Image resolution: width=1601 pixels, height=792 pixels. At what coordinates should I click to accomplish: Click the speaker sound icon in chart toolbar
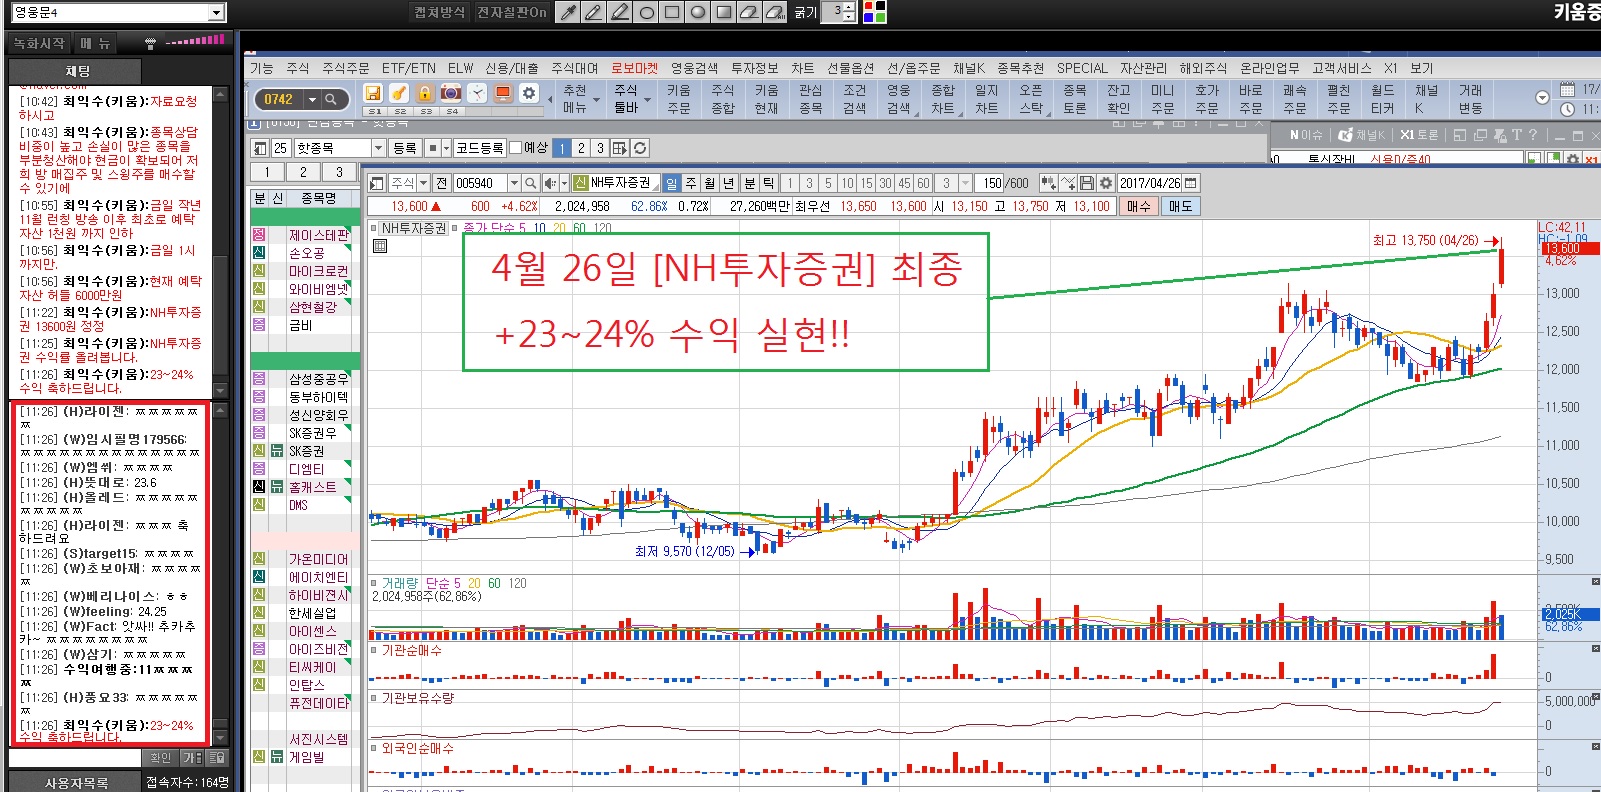[x=550, y=183]
